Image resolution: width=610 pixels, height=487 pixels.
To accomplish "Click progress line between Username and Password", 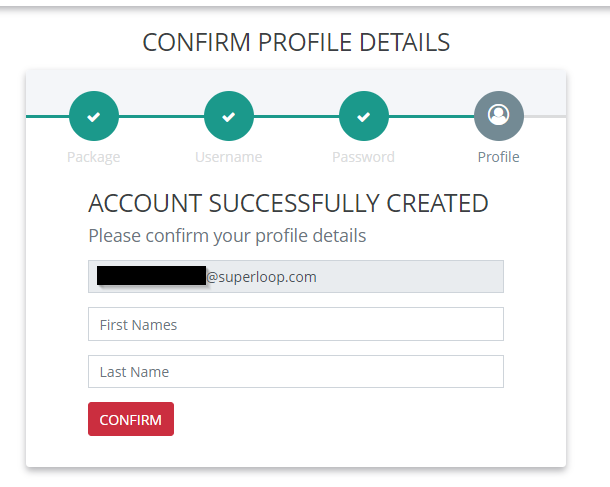I will click(296, 117).
